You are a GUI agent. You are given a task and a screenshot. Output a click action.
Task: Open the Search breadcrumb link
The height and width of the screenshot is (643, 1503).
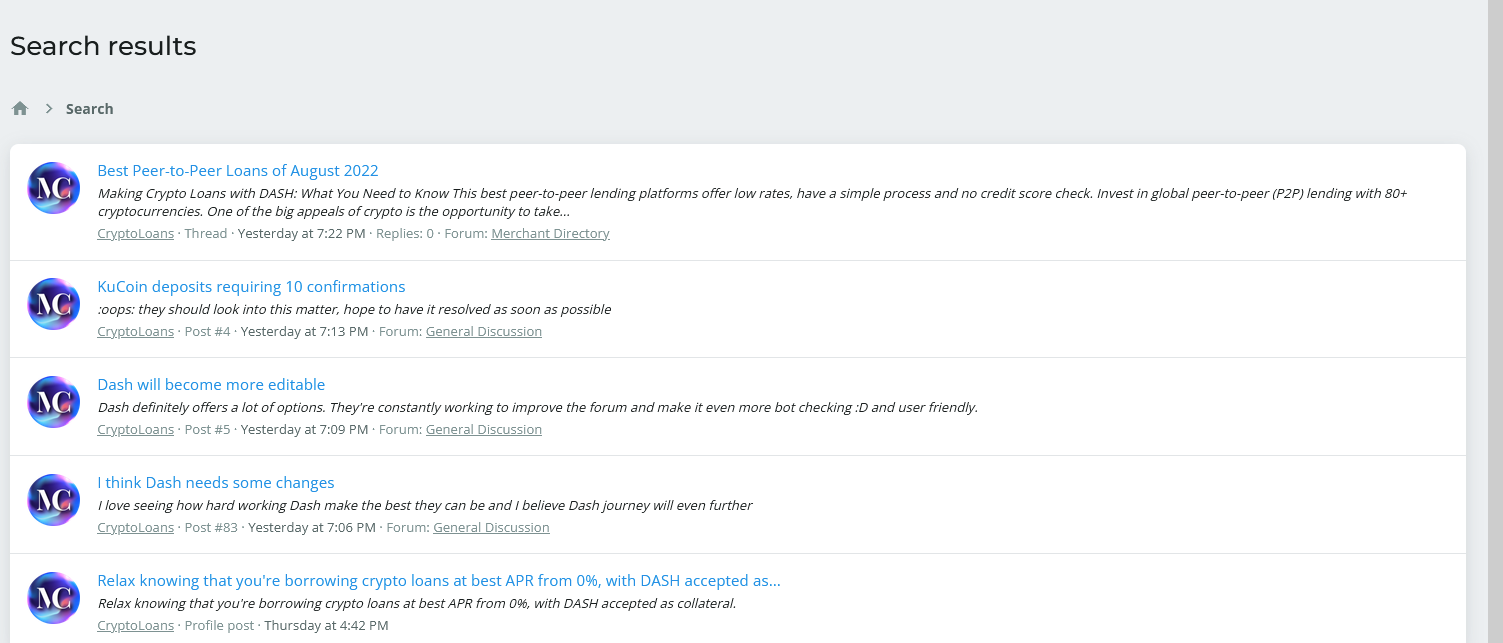89,109
